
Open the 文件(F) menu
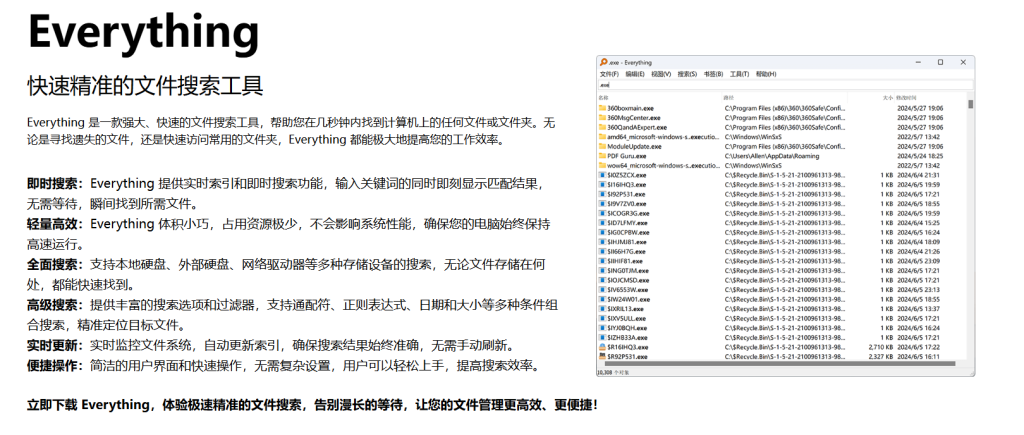pyautogui.click(x=609, y=74)
